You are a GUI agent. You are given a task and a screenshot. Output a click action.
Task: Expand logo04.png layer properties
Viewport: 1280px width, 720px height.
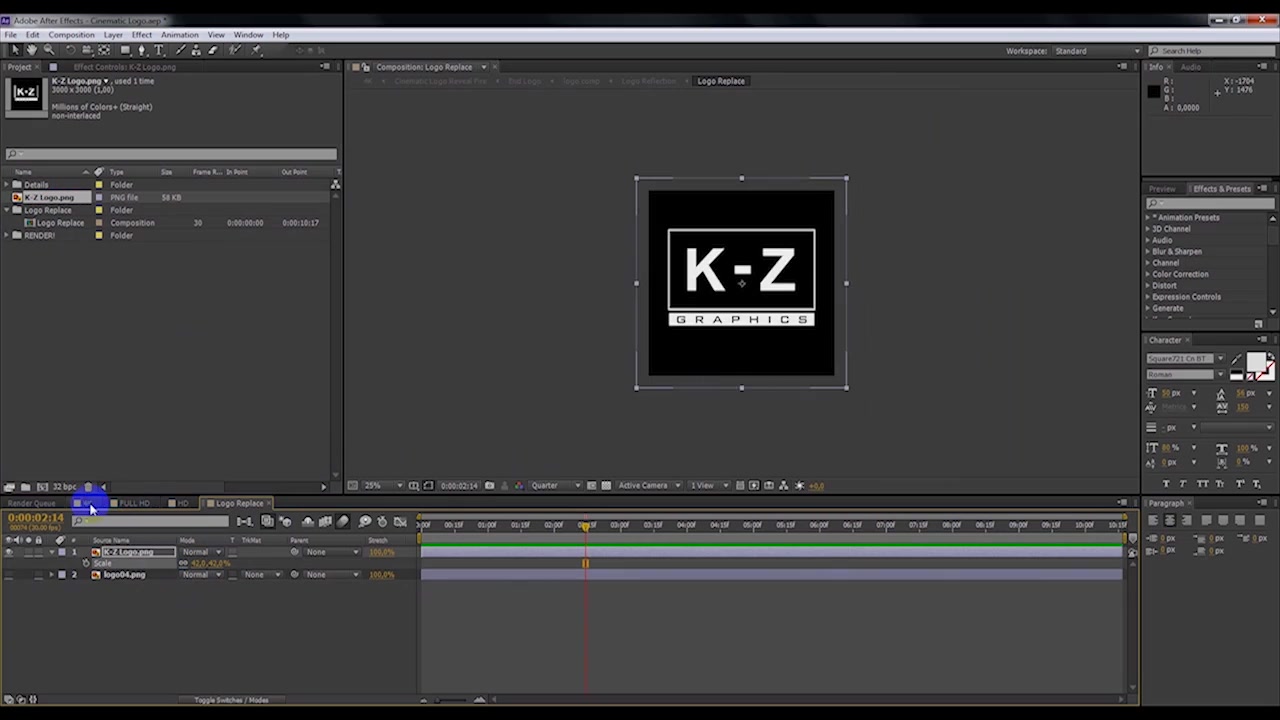pos(51,575)
